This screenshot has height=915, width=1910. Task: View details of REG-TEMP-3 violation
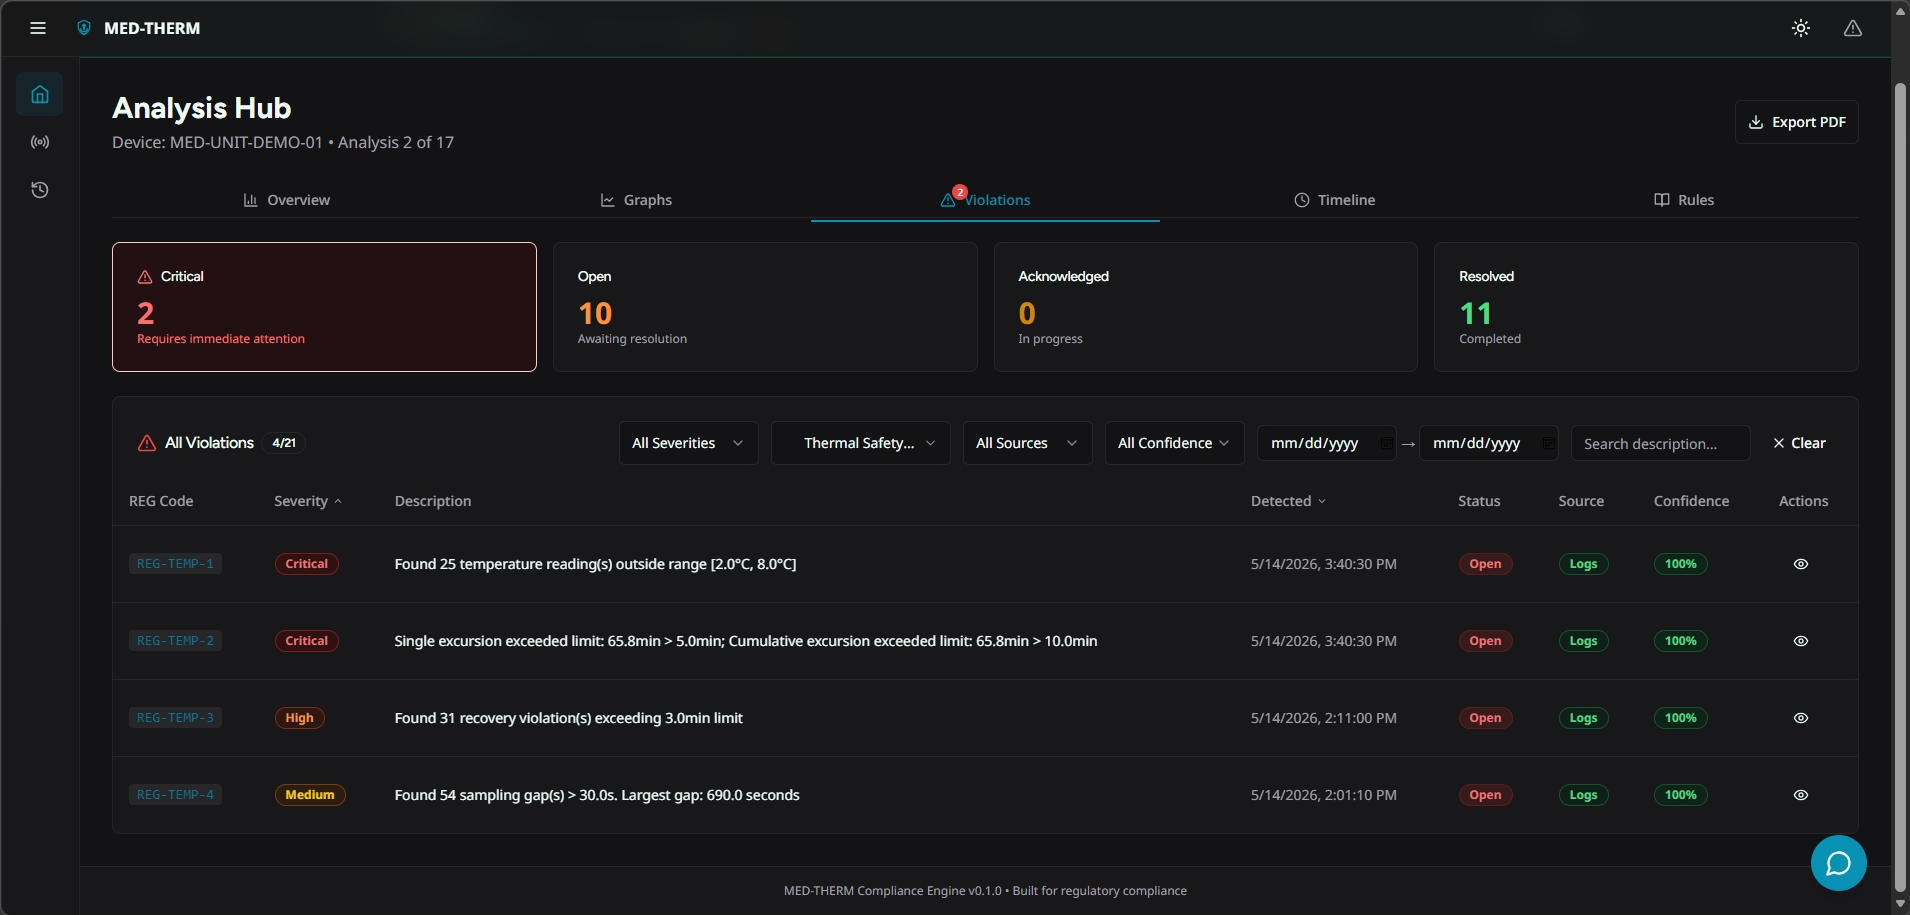[1801, 718]
